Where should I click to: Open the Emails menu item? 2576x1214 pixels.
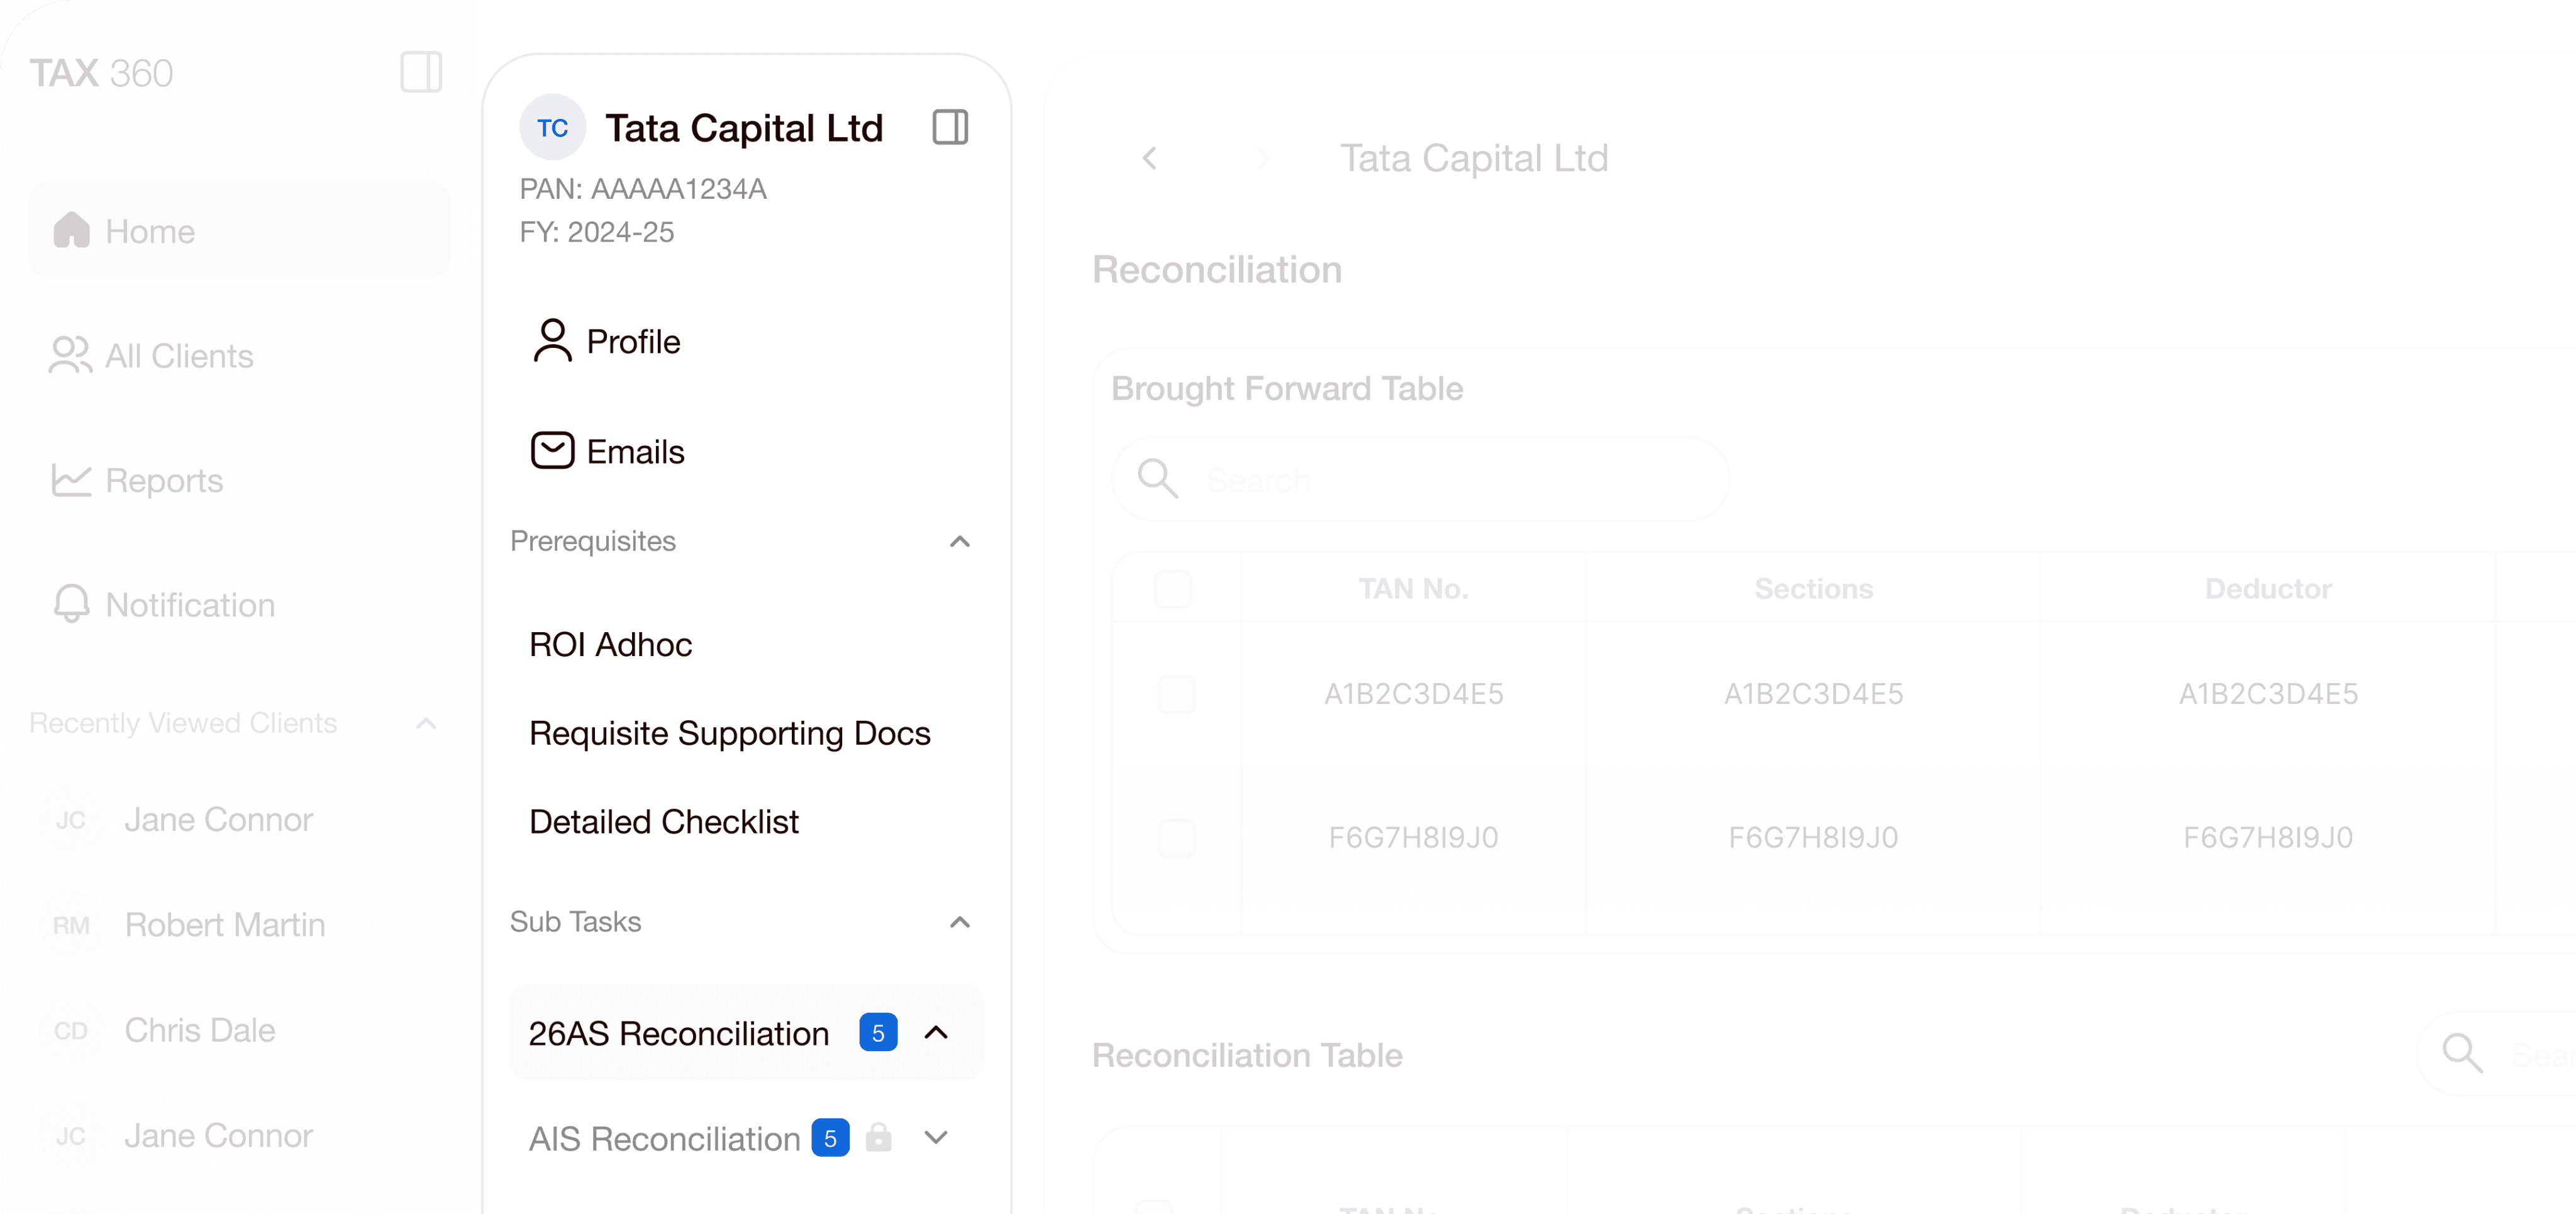634,451
